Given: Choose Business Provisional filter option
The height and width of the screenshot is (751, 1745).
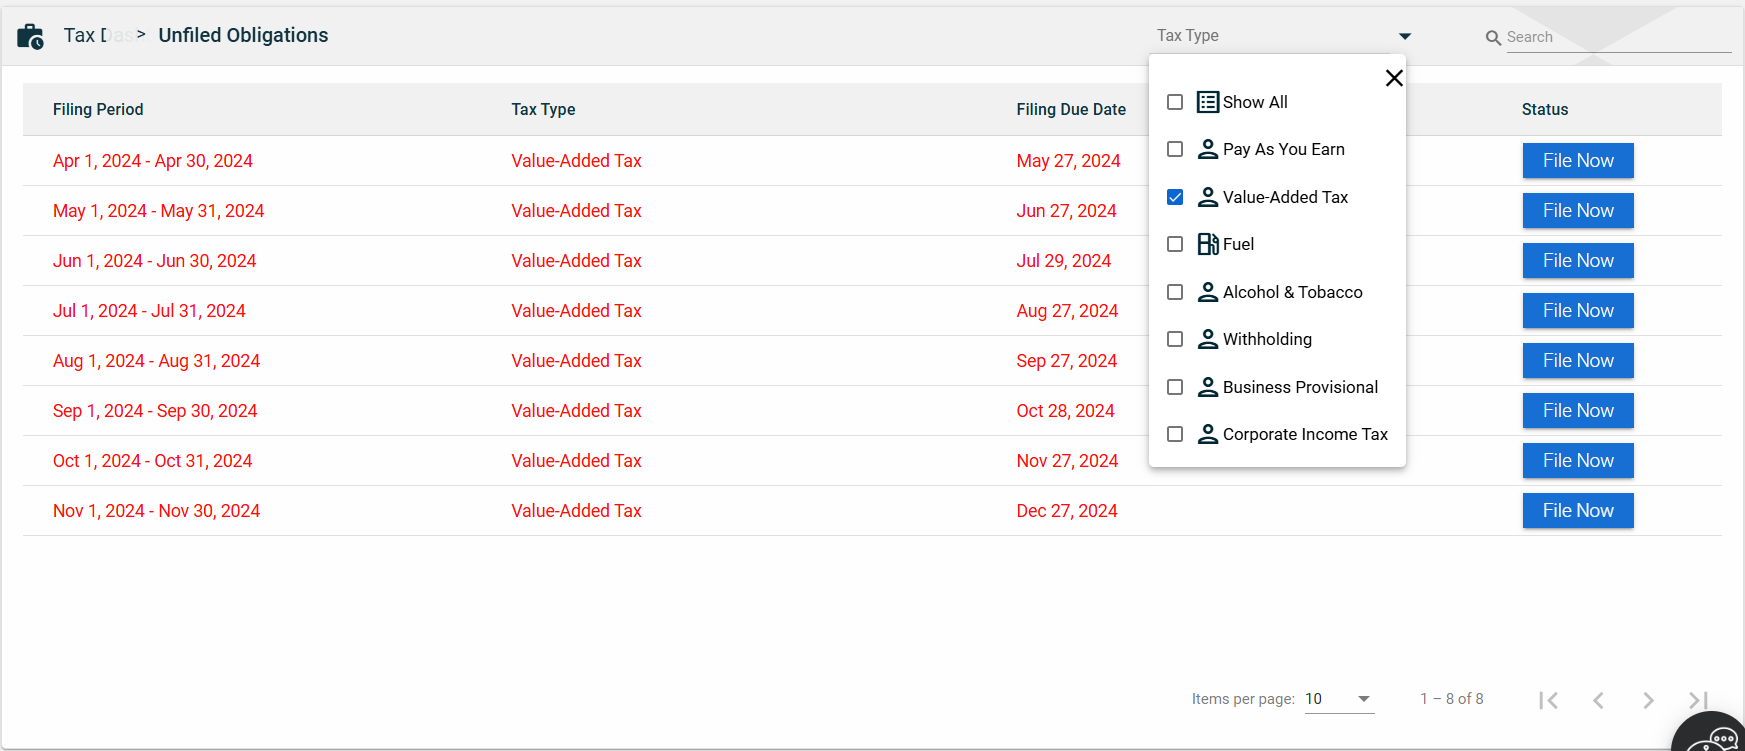Looking at the screenshot, I should [x=1299, y=387].
